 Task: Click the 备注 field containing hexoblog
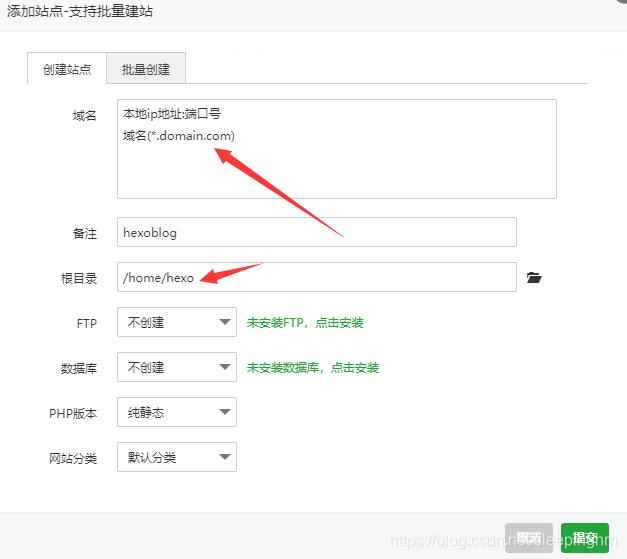[317, 232]
